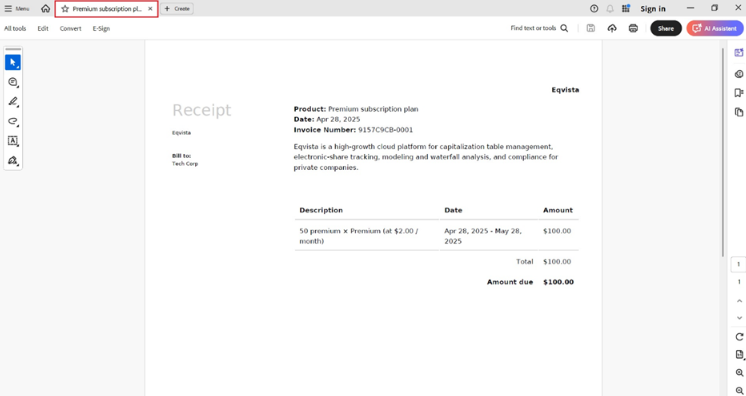Open the Pages panel icon

[x=739, y=112]
